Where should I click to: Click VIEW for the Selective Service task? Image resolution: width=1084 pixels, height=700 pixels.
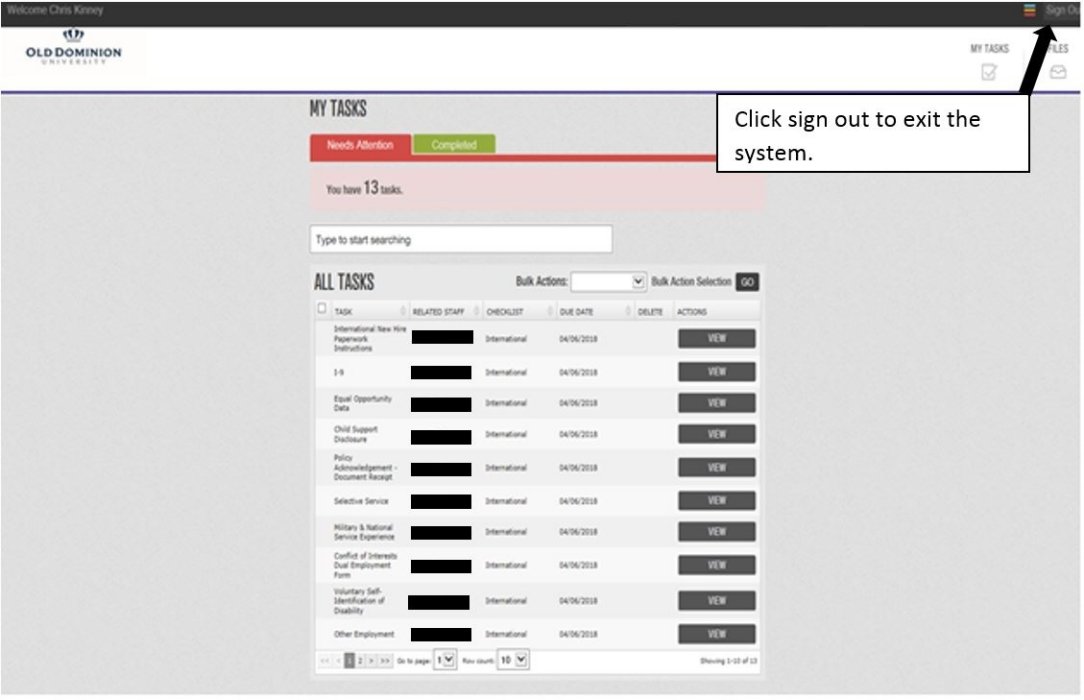[716, 500]
